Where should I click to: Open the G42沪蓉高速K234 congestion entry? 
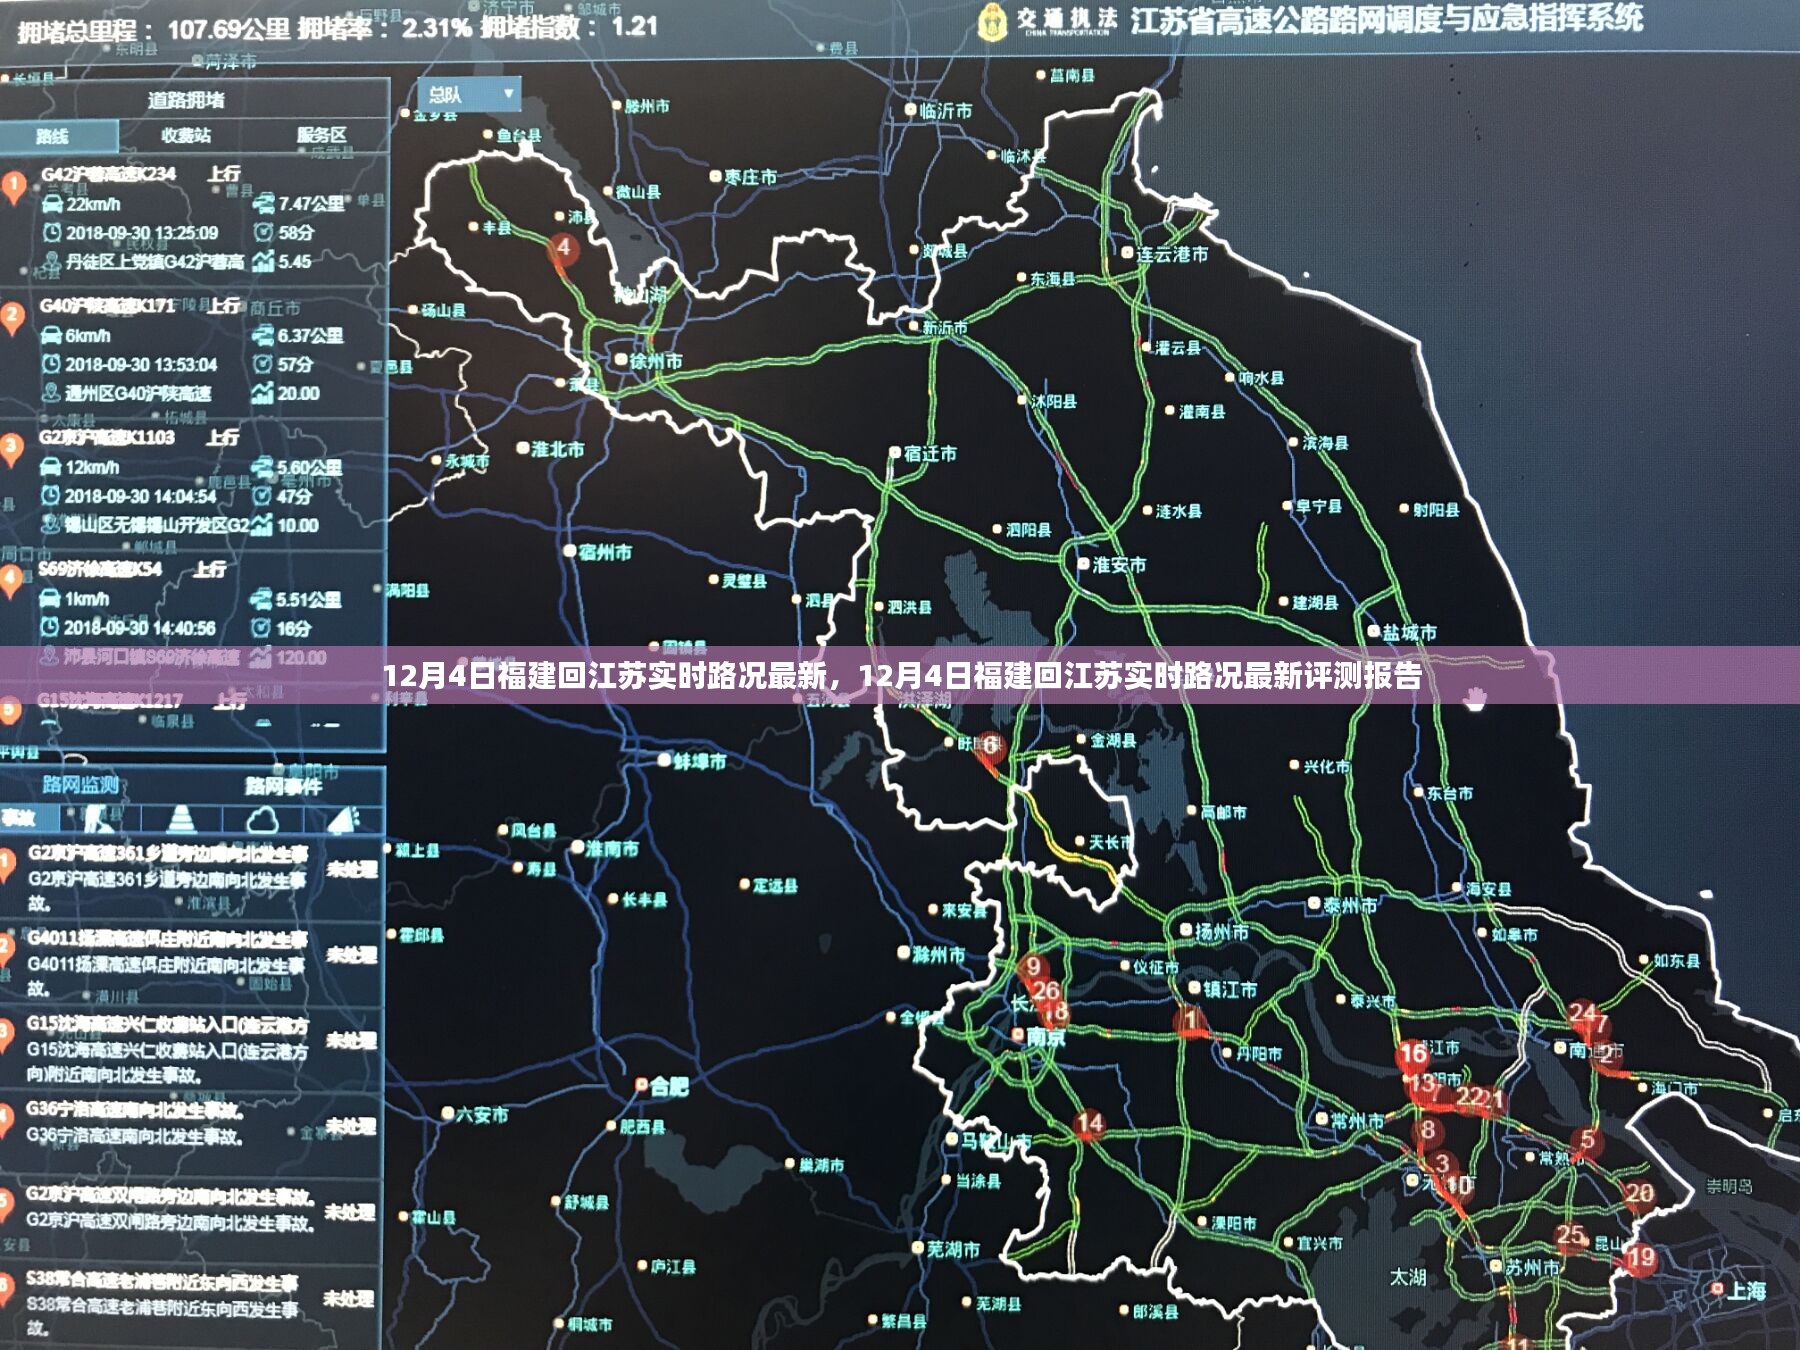[x=194, y=217]
